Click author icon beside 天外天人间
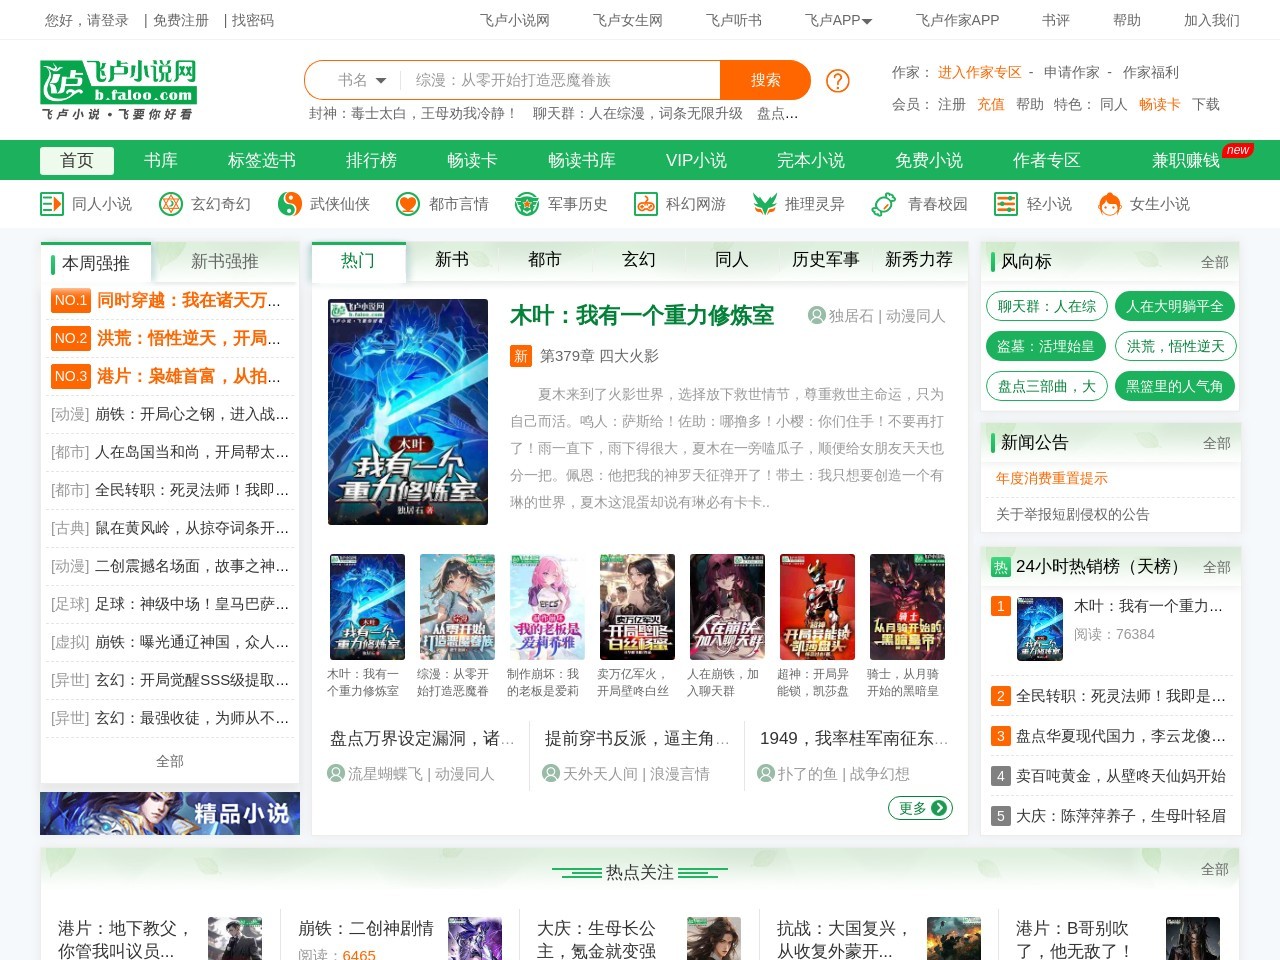 click(551, 773)
